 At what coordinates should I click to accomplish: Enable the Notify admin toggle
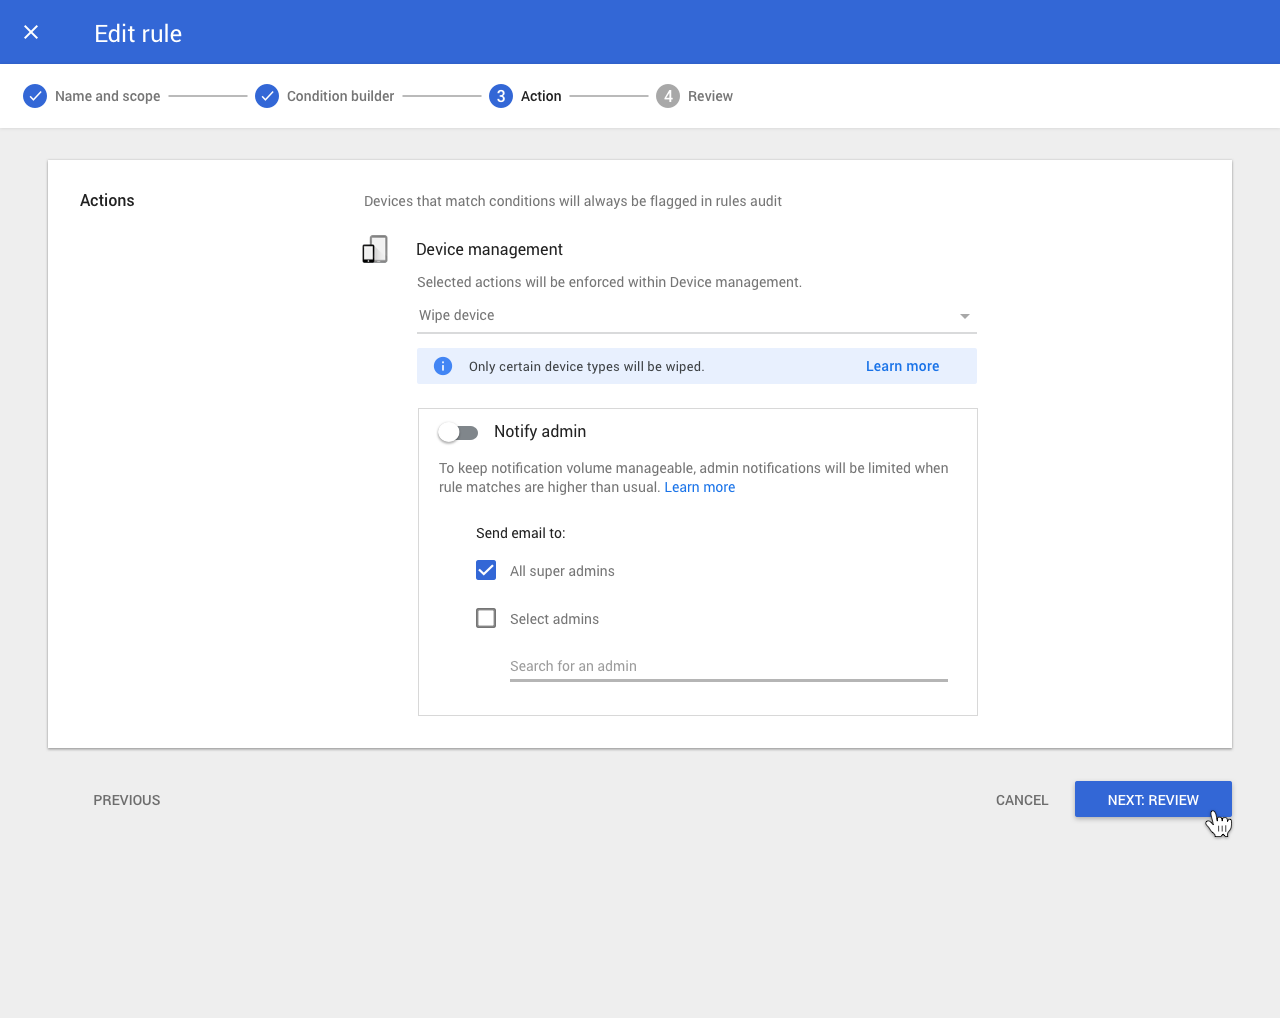458,432
